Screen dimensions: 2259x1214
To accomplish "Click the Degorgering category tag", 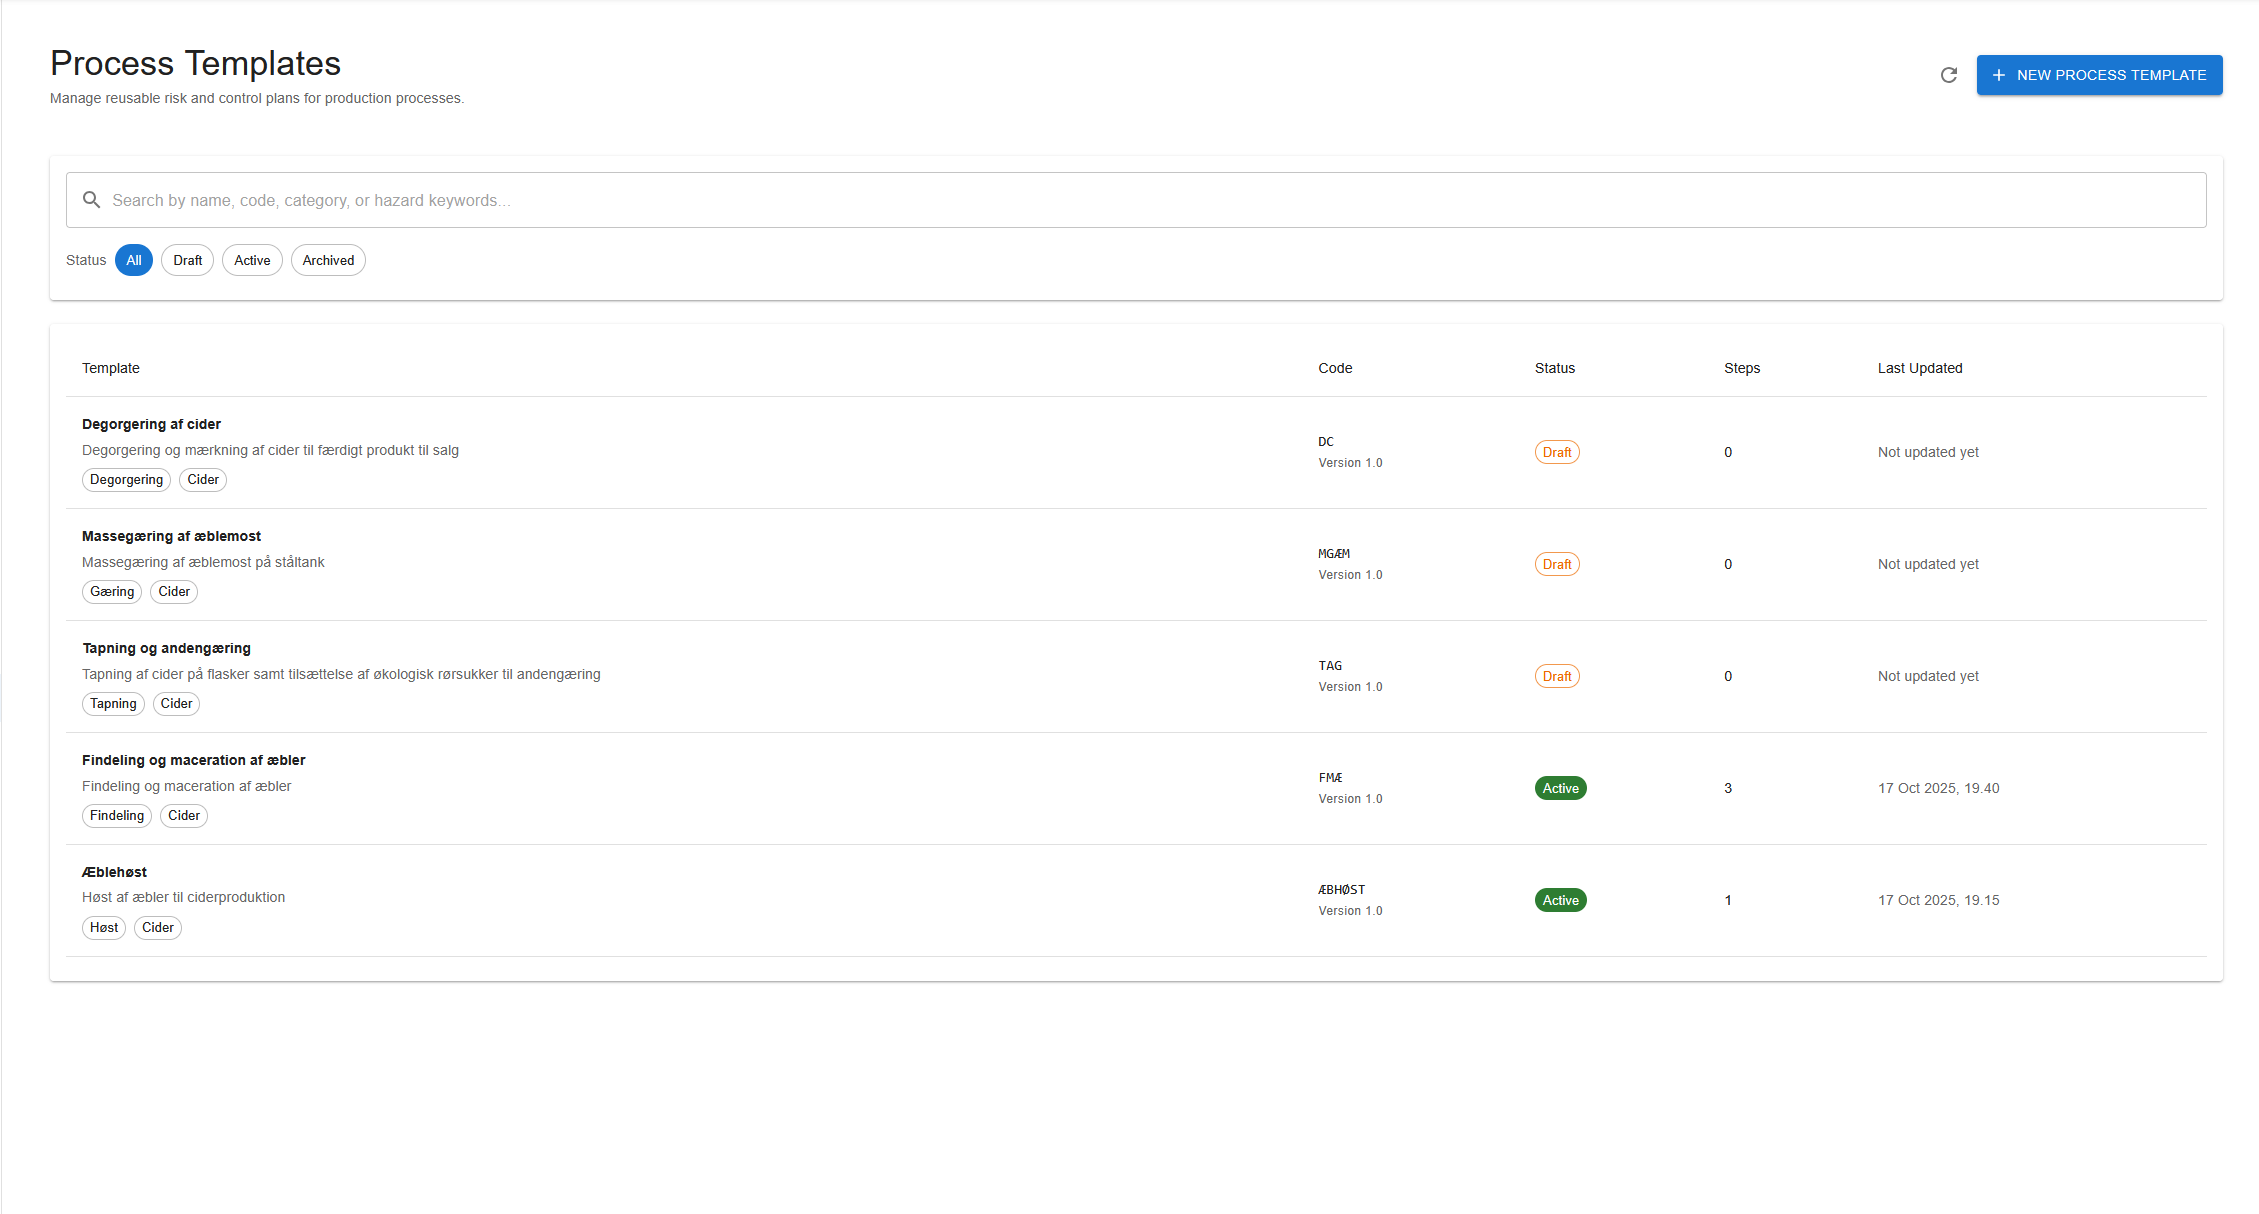I will (x=126, y=480).
